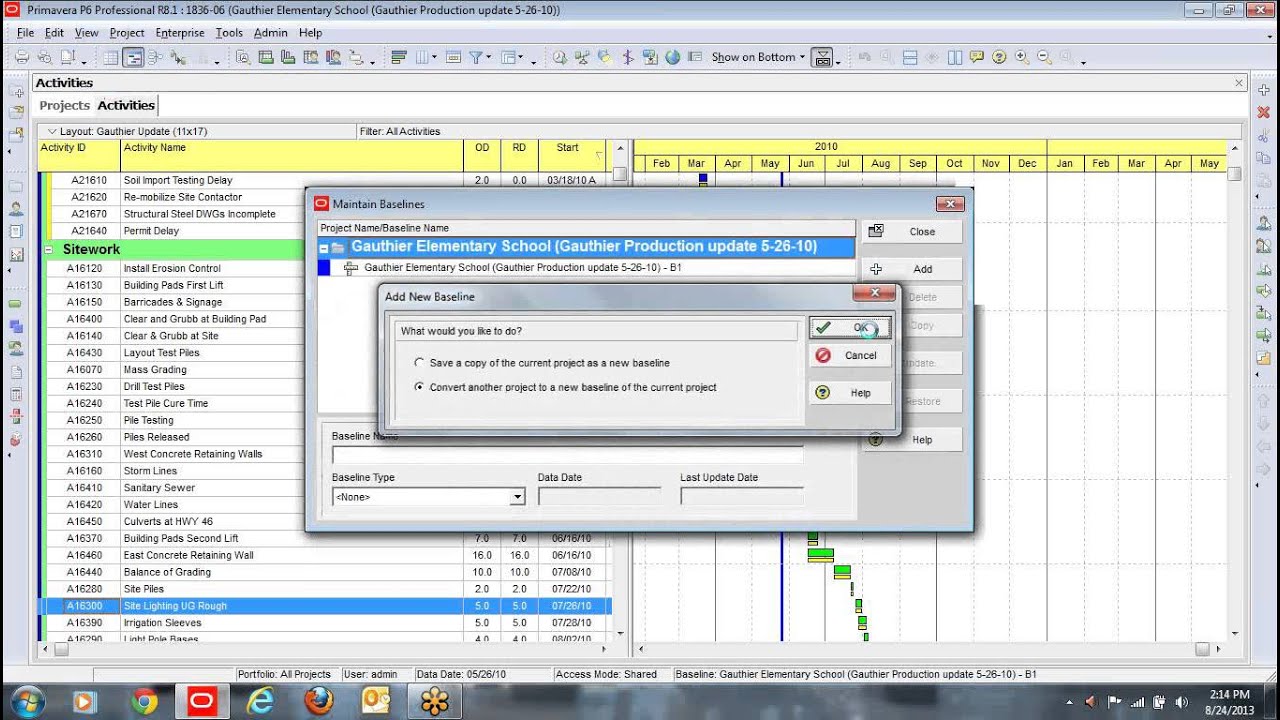Viewport: 1280px width, 720px height.
Task: Click the Start column header
Action: coord(571,155)
